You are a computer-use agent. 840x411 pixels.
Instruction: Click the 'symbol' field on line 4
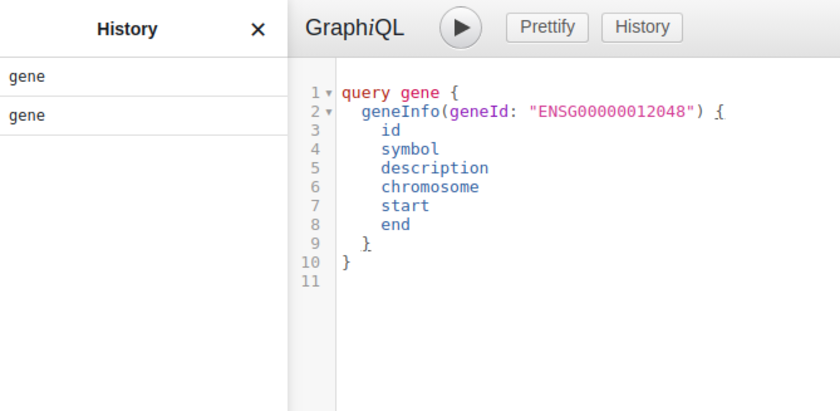[x=410, y=149]
